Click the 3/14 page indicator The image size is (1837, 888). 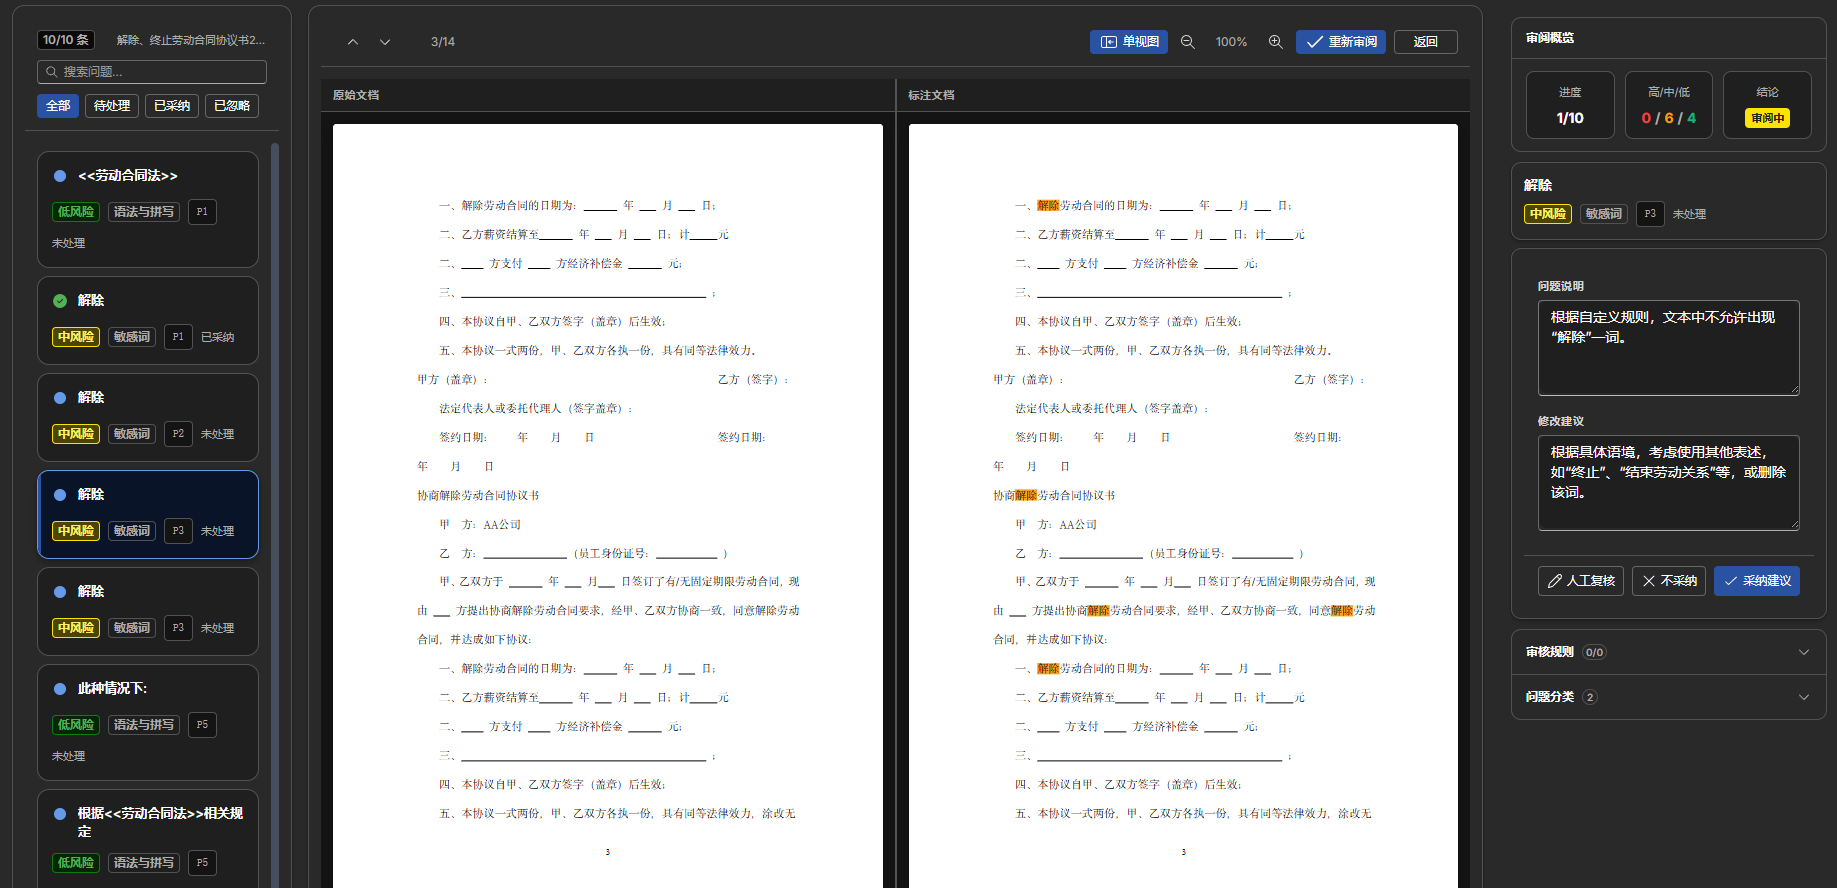tap(443, 42)
